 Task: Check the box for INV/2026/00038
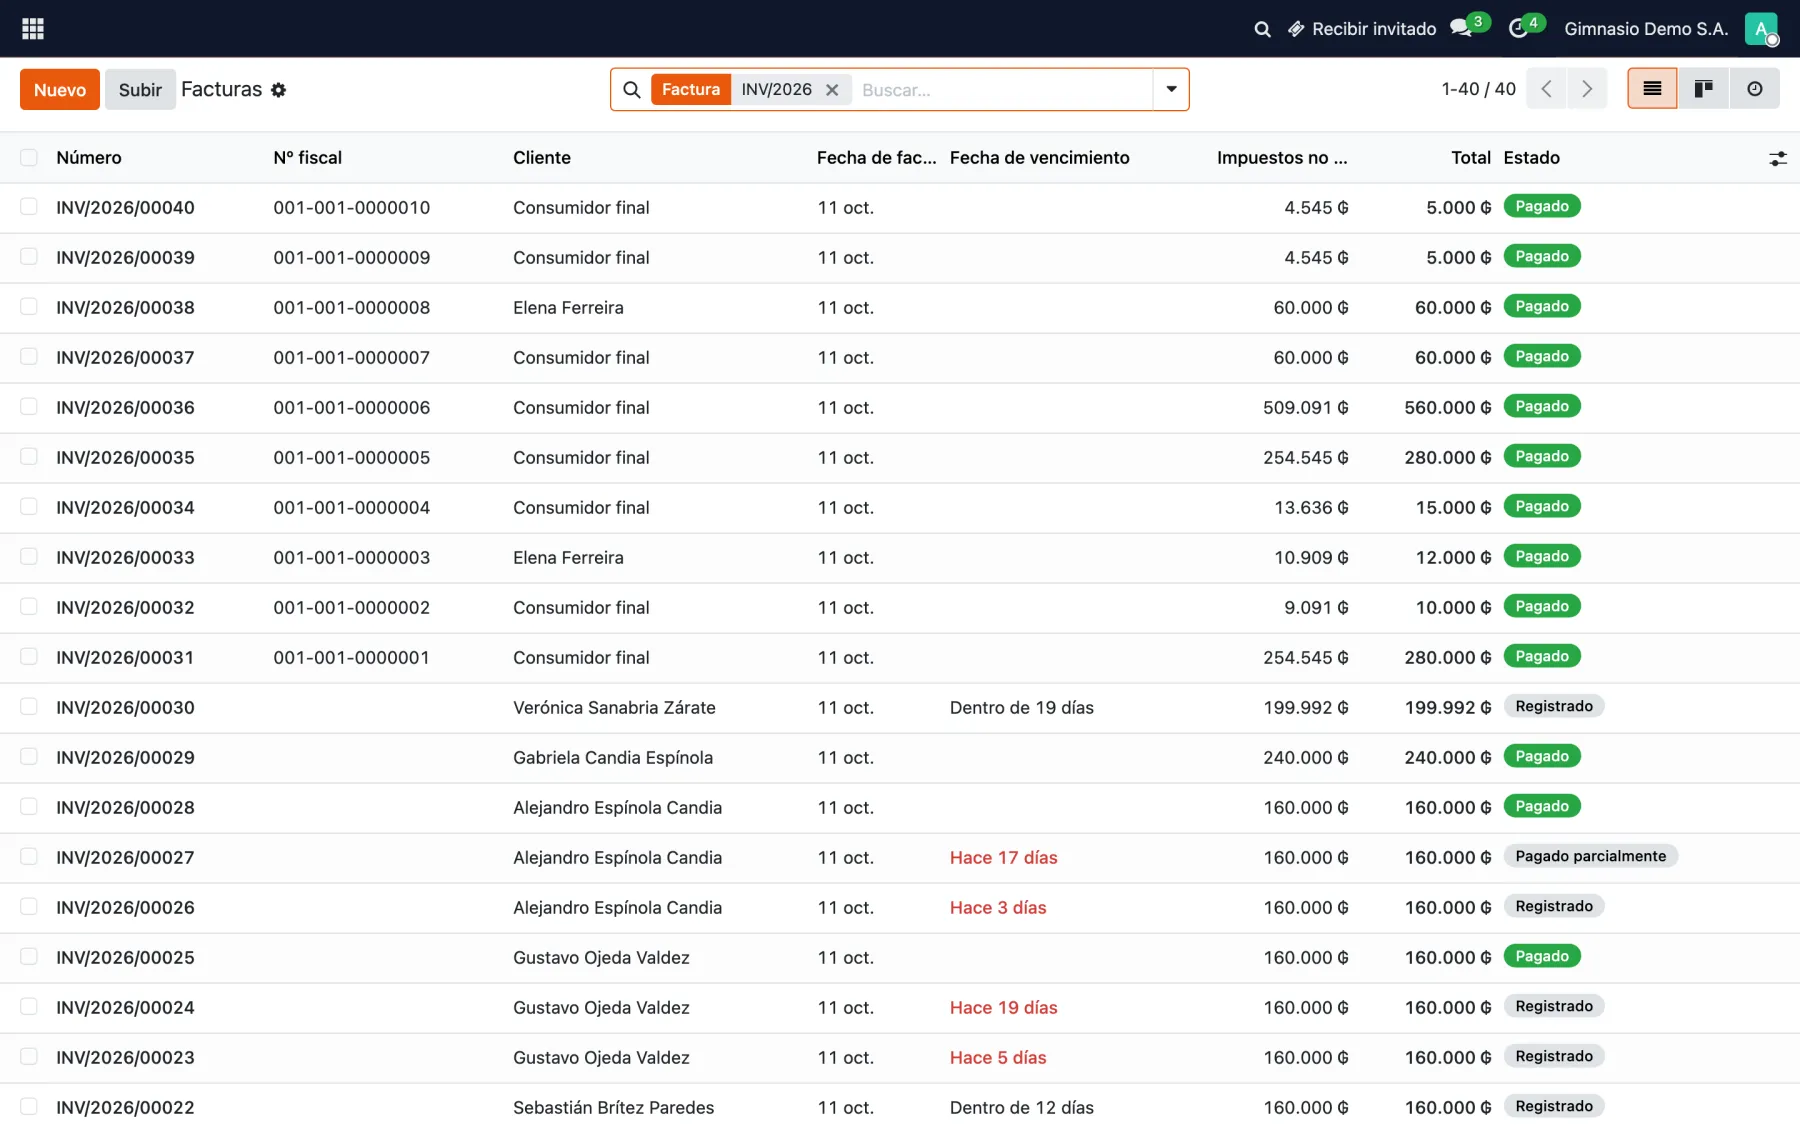click(29, 307)
